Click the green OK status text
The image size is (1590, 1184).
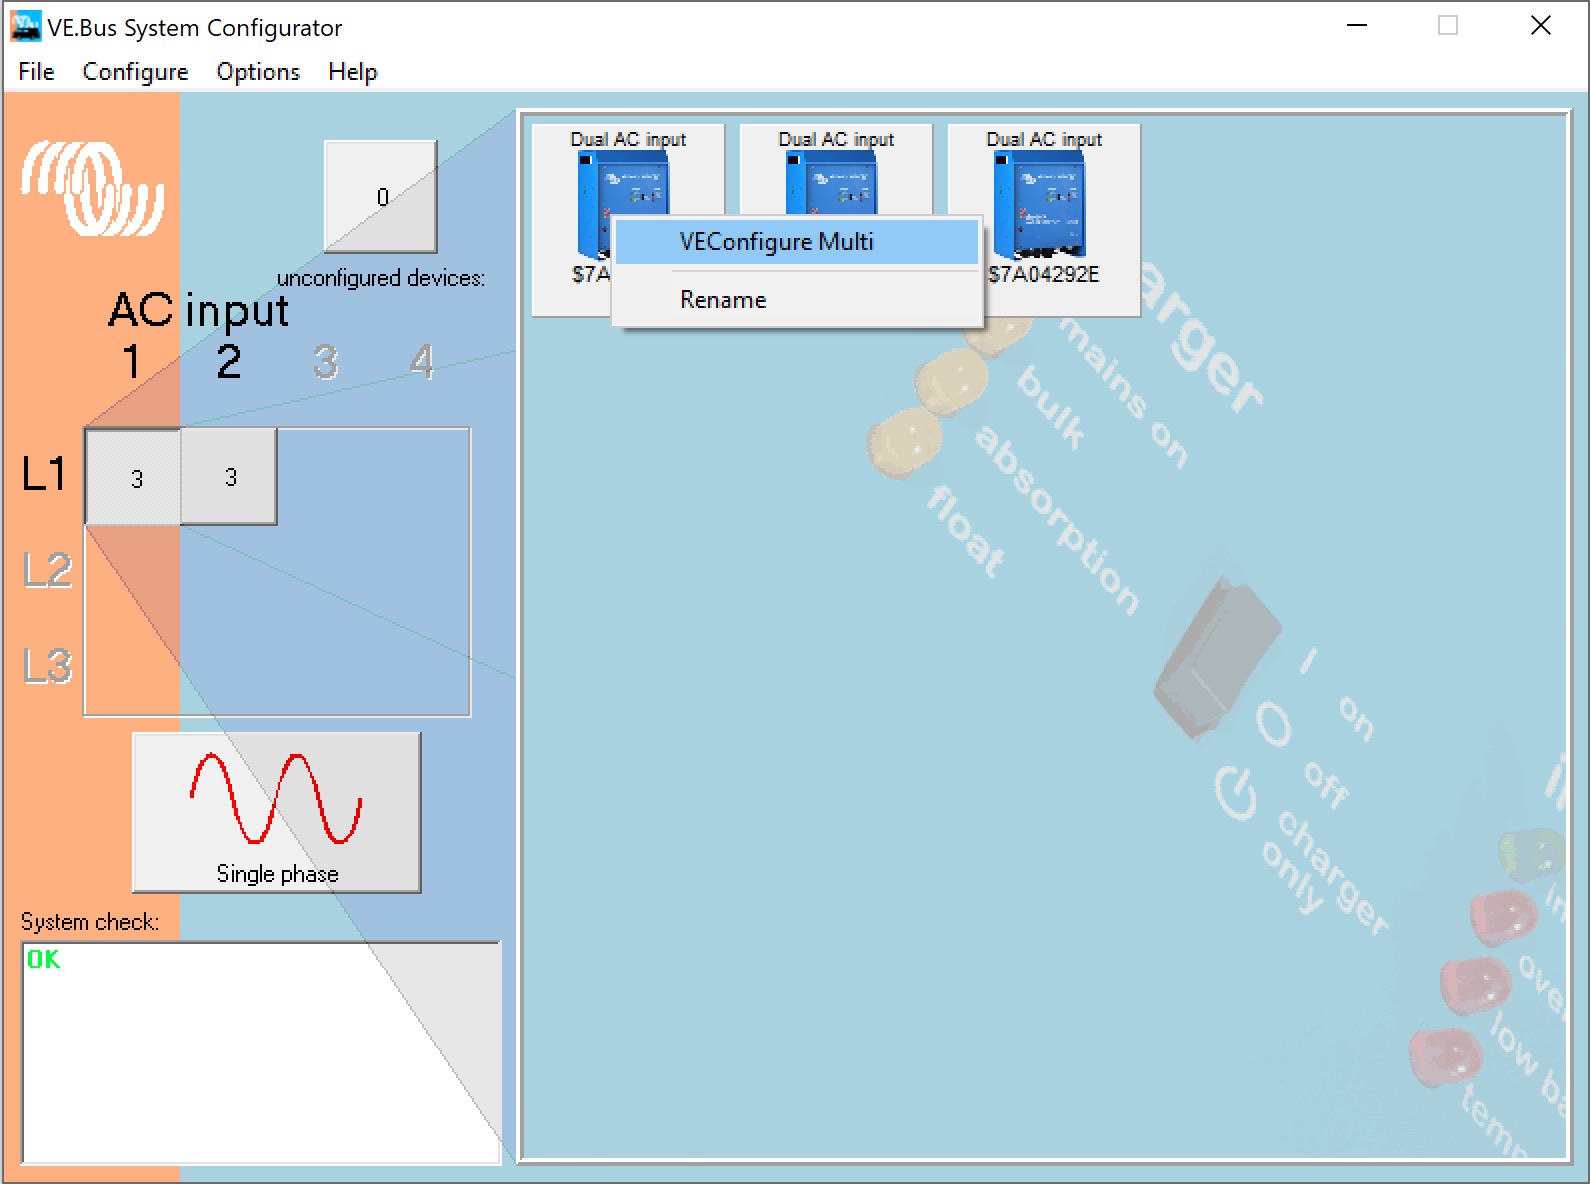pyautogui.click(x=43, y=960)
